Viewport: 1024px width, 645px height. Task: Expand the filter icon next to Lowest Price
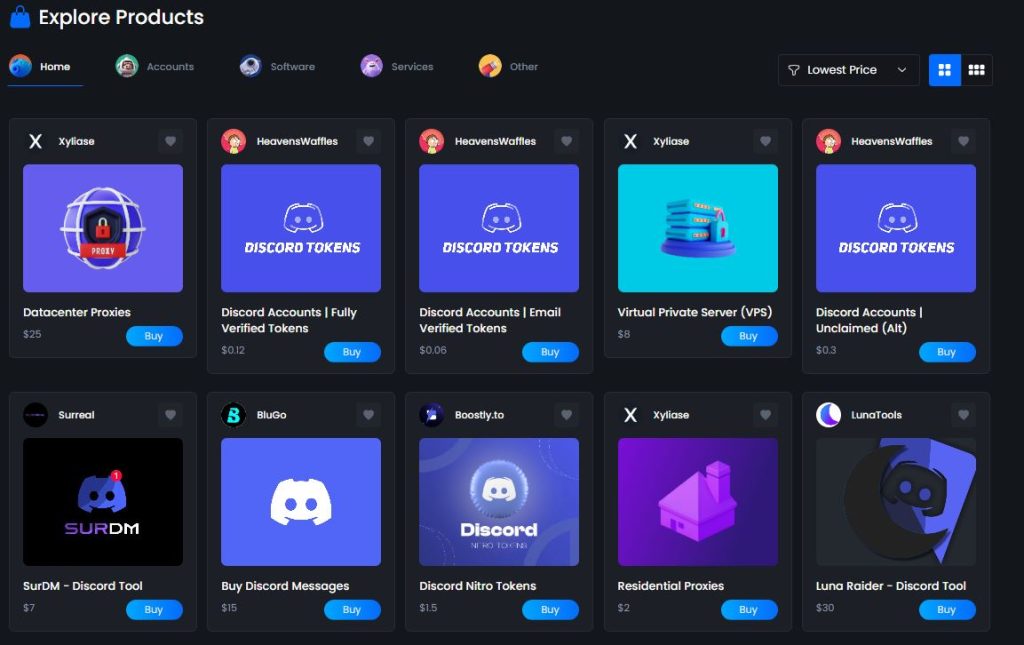tap(793, 70)
